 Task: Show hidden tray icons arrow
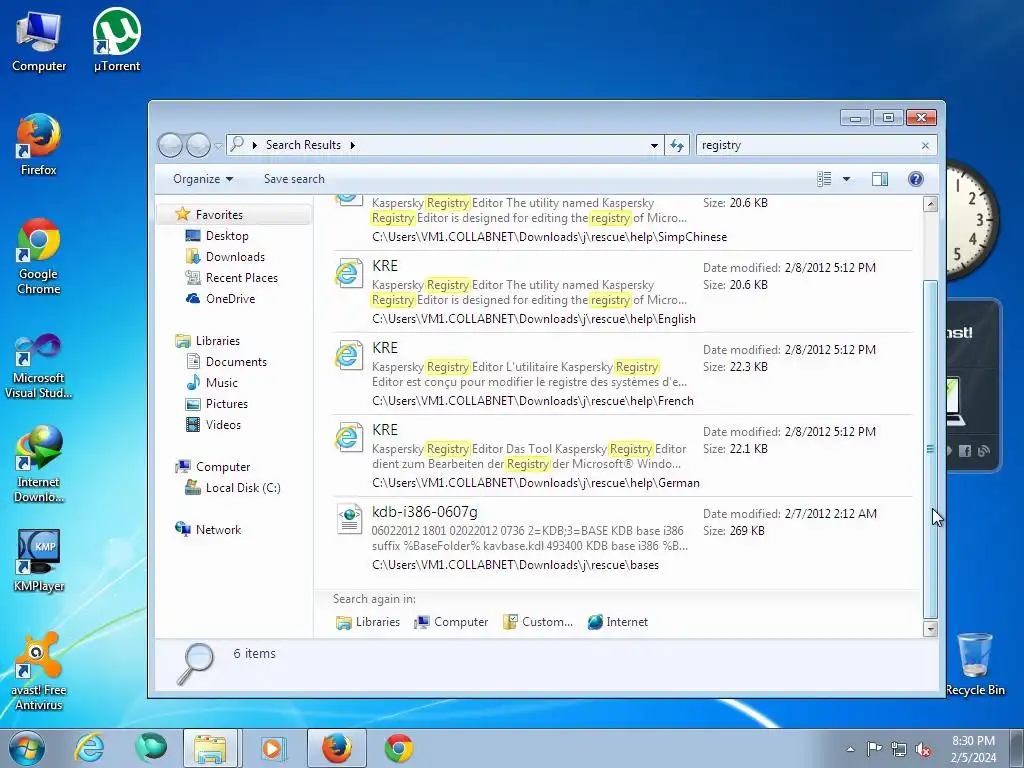pos(850,749)
